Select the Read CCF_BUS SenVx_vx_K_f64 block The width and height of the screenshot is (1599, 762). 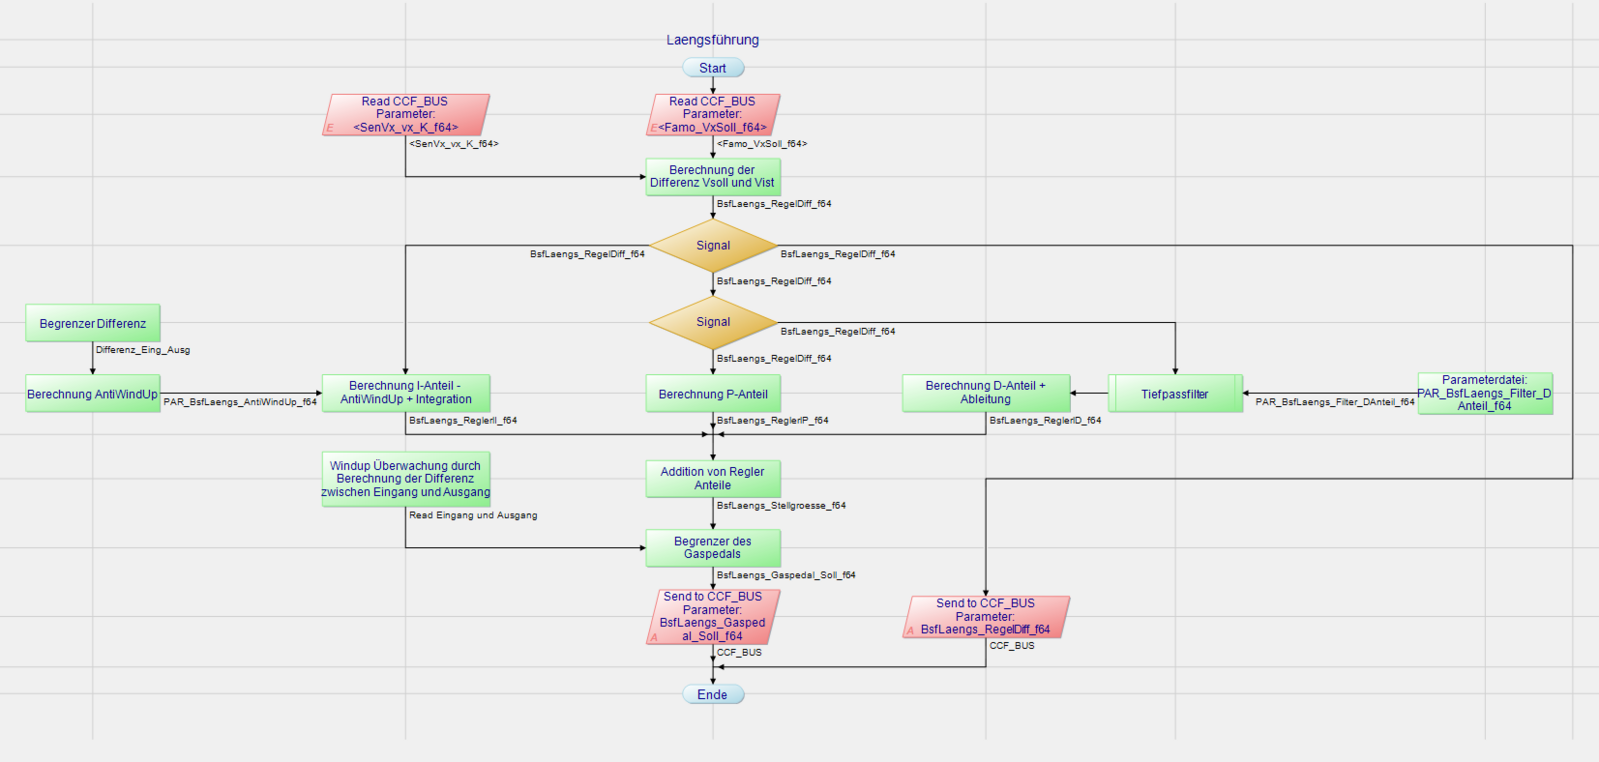coord(406,115)
